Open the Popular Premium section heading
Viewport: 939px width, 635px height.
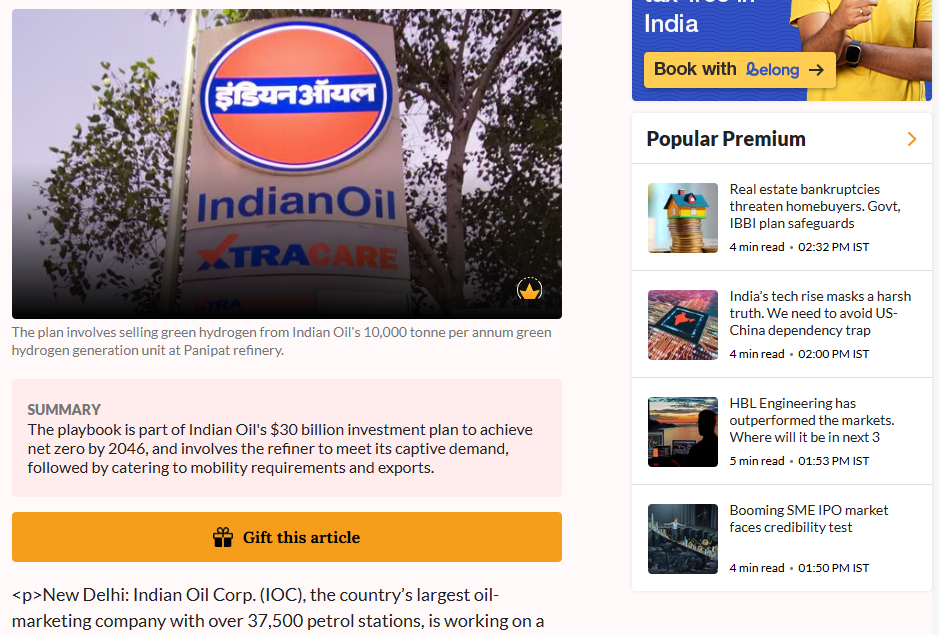click(x=726, y=139)
